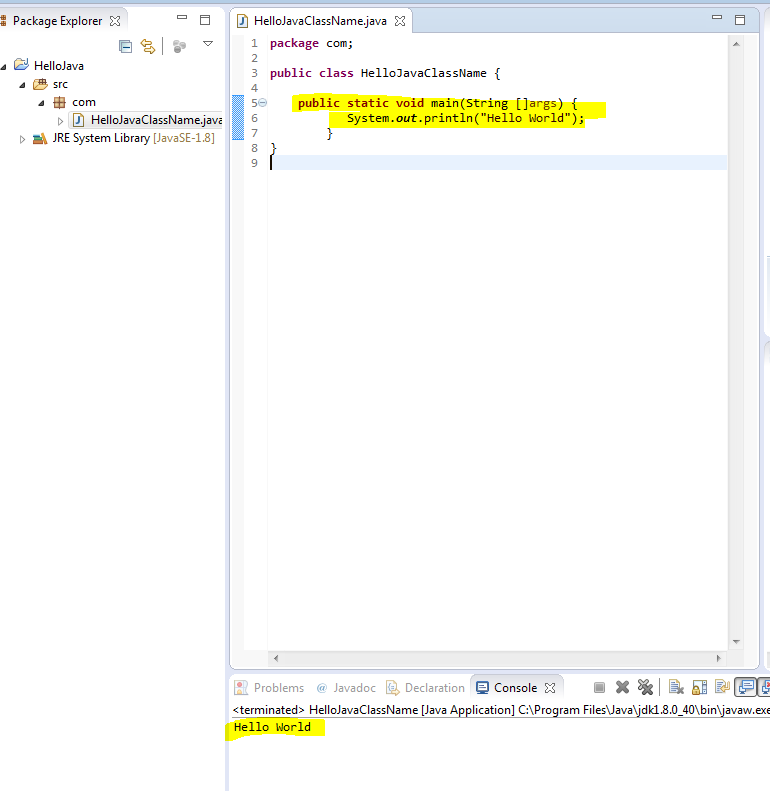This screenshot has width=770, height=791.
Task: Toggle Word Wrap in Console
Action: [722, 687]
